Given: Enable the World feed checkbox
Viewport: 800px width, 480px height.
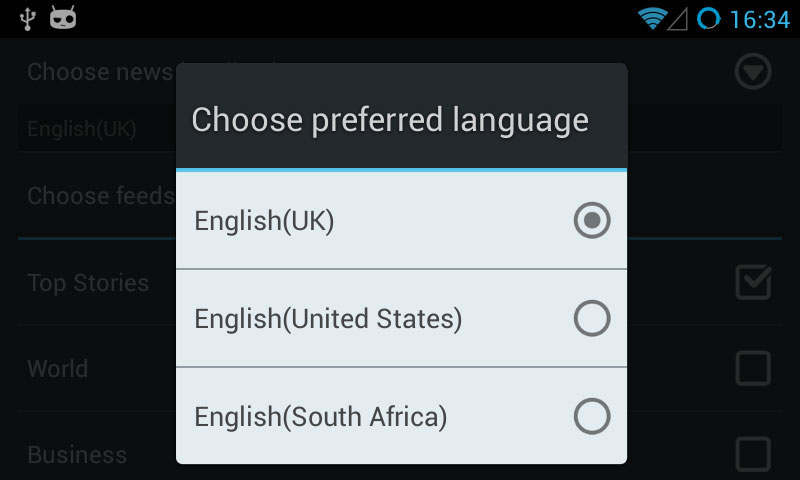Looking at the screenshot, I should coord(753,368).
